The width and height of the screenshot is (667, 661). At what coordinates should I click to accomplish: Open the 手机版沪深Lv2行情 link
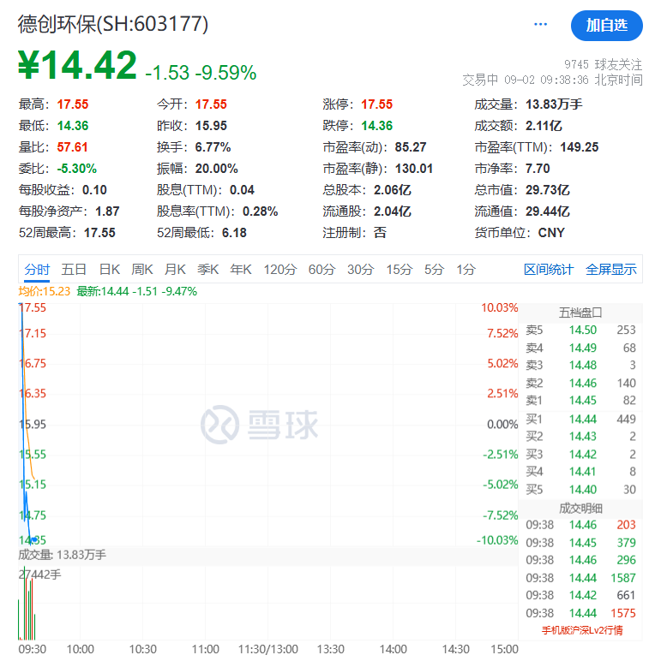582,630
